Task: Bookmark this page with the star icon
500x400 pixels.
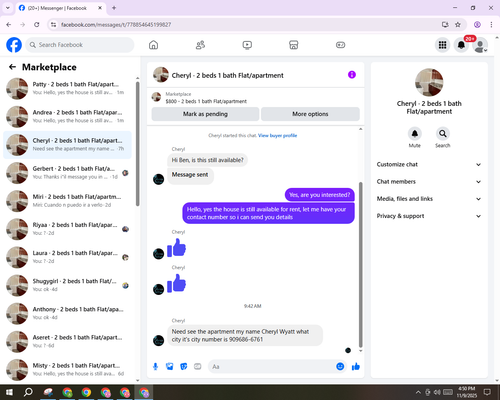Action: click(458, 25)
